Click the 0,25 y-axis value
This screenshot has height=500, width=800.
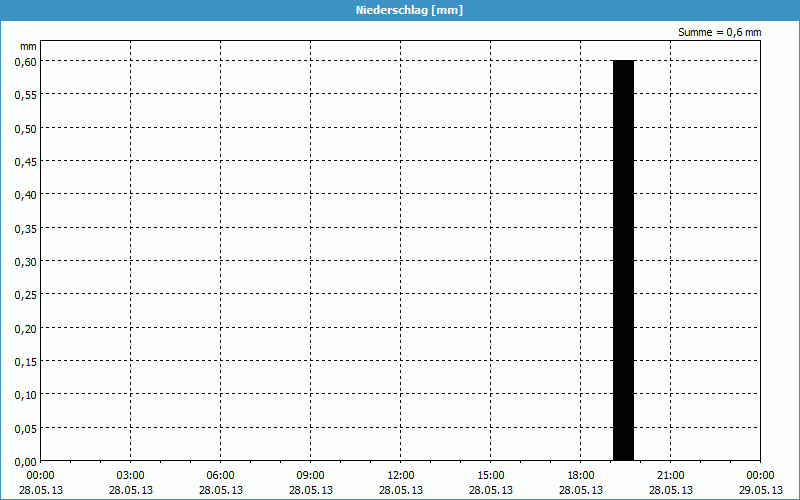[25, 294]
